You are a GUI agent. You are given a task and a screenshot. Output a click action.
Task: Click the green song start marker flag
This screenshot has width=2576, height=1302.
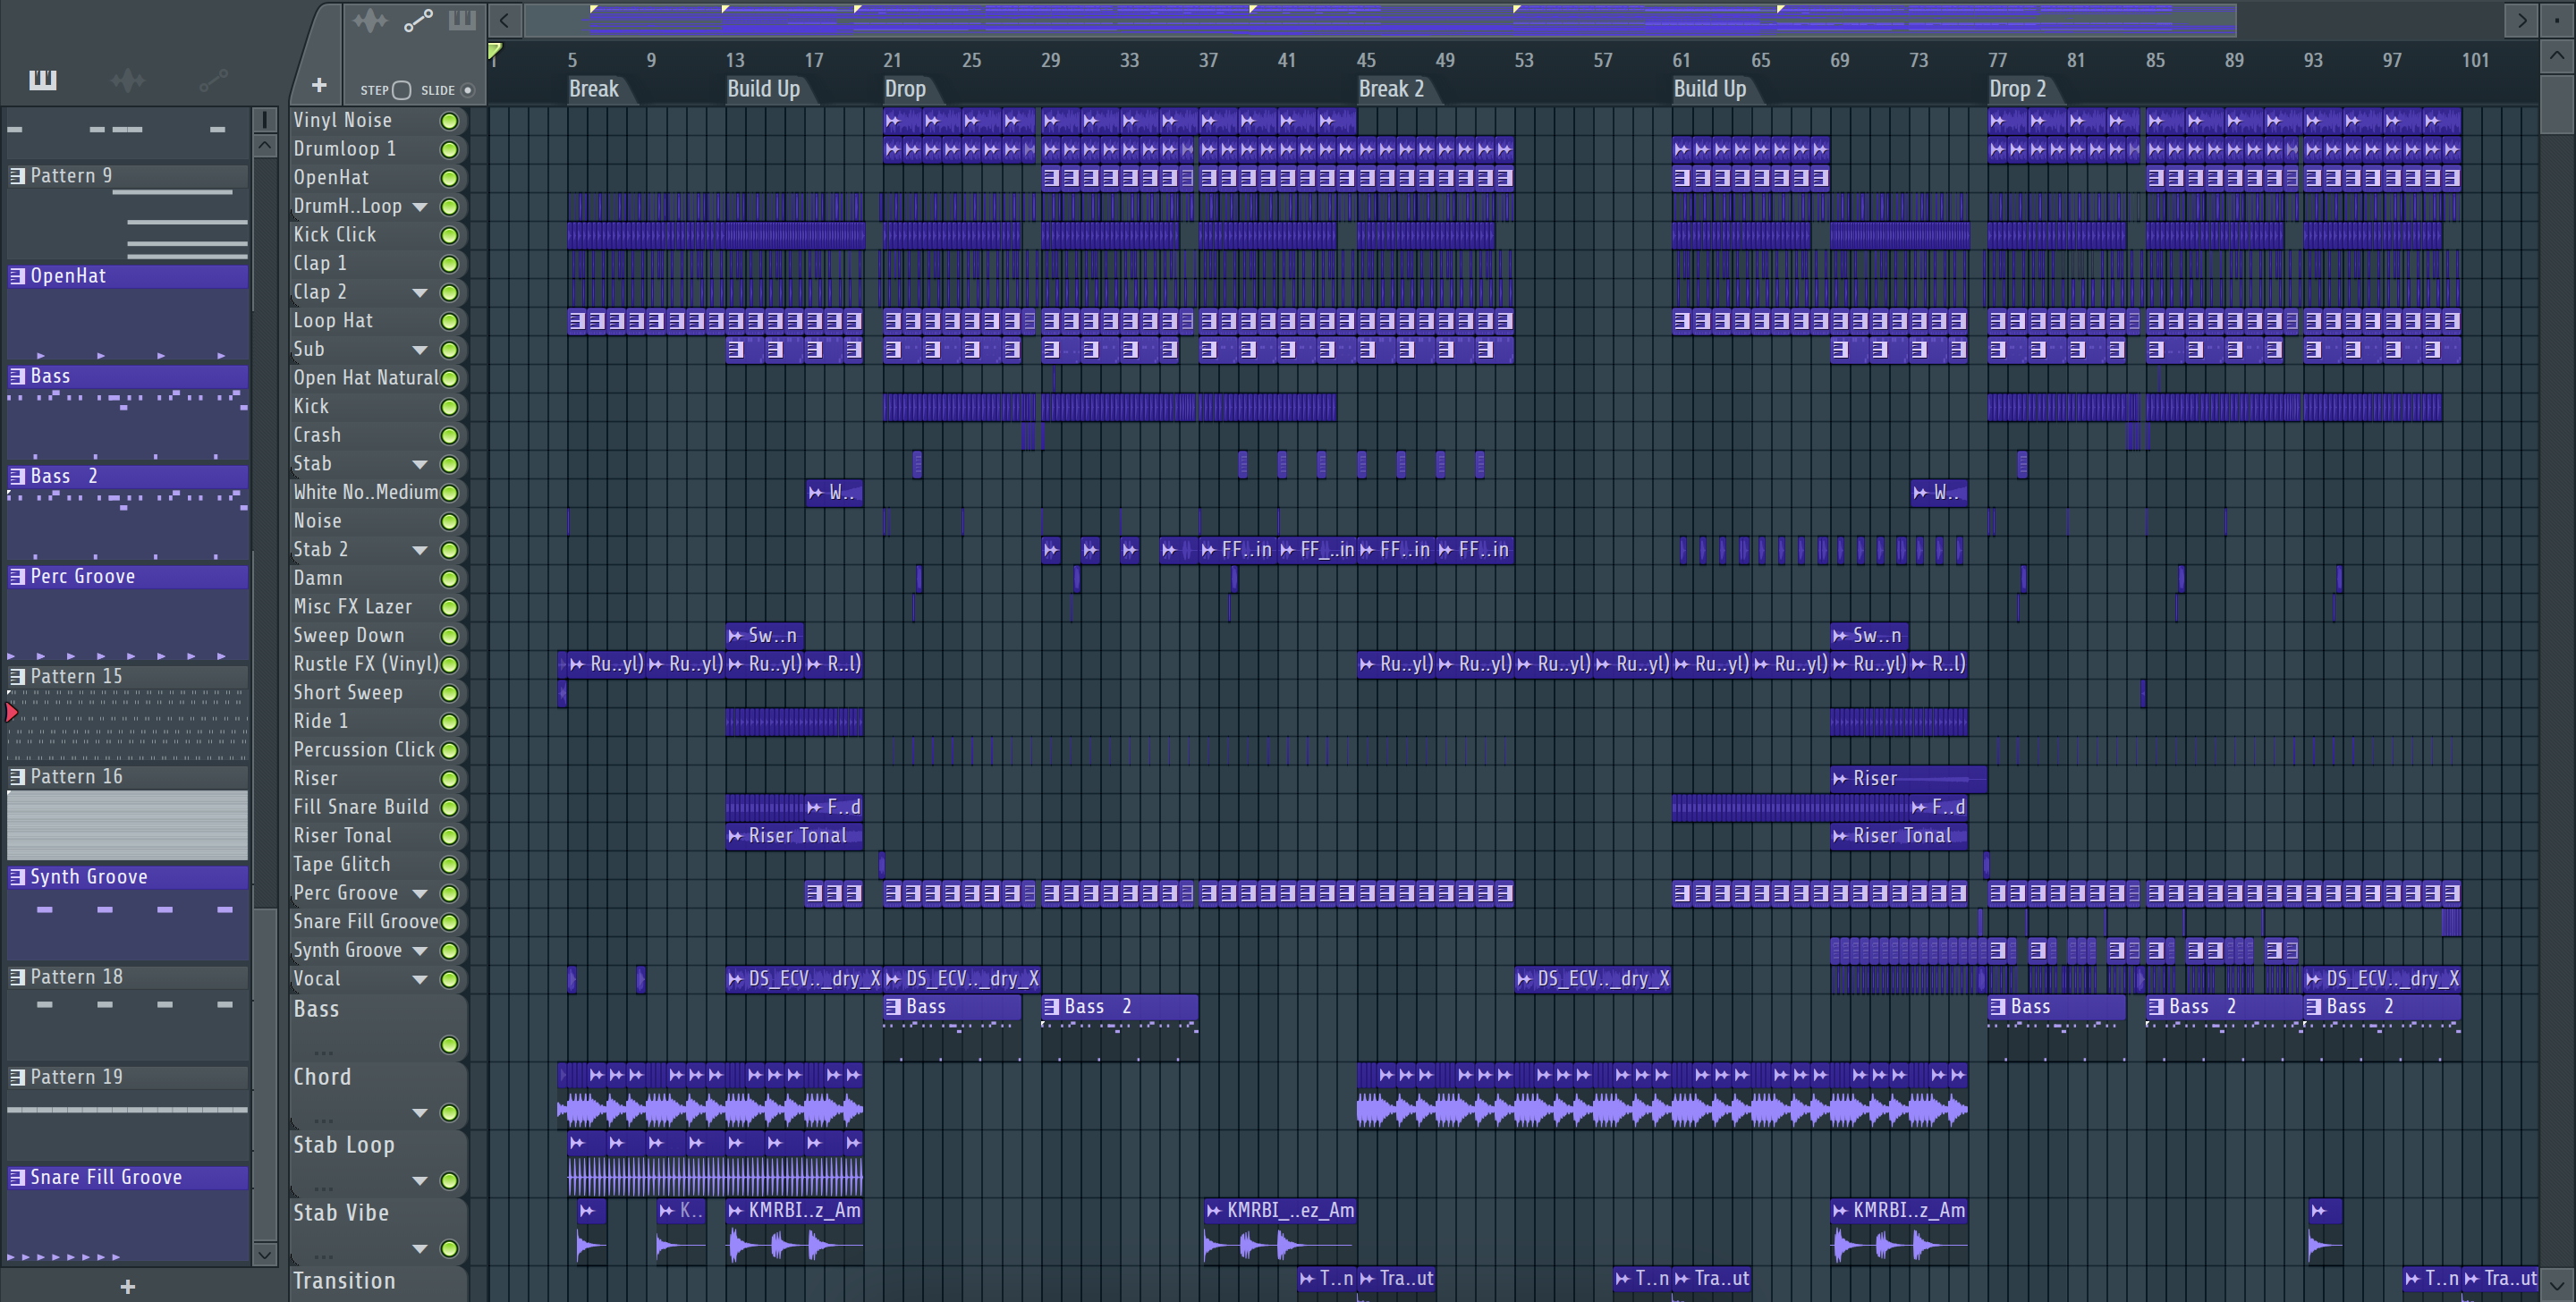click(495, 50)
